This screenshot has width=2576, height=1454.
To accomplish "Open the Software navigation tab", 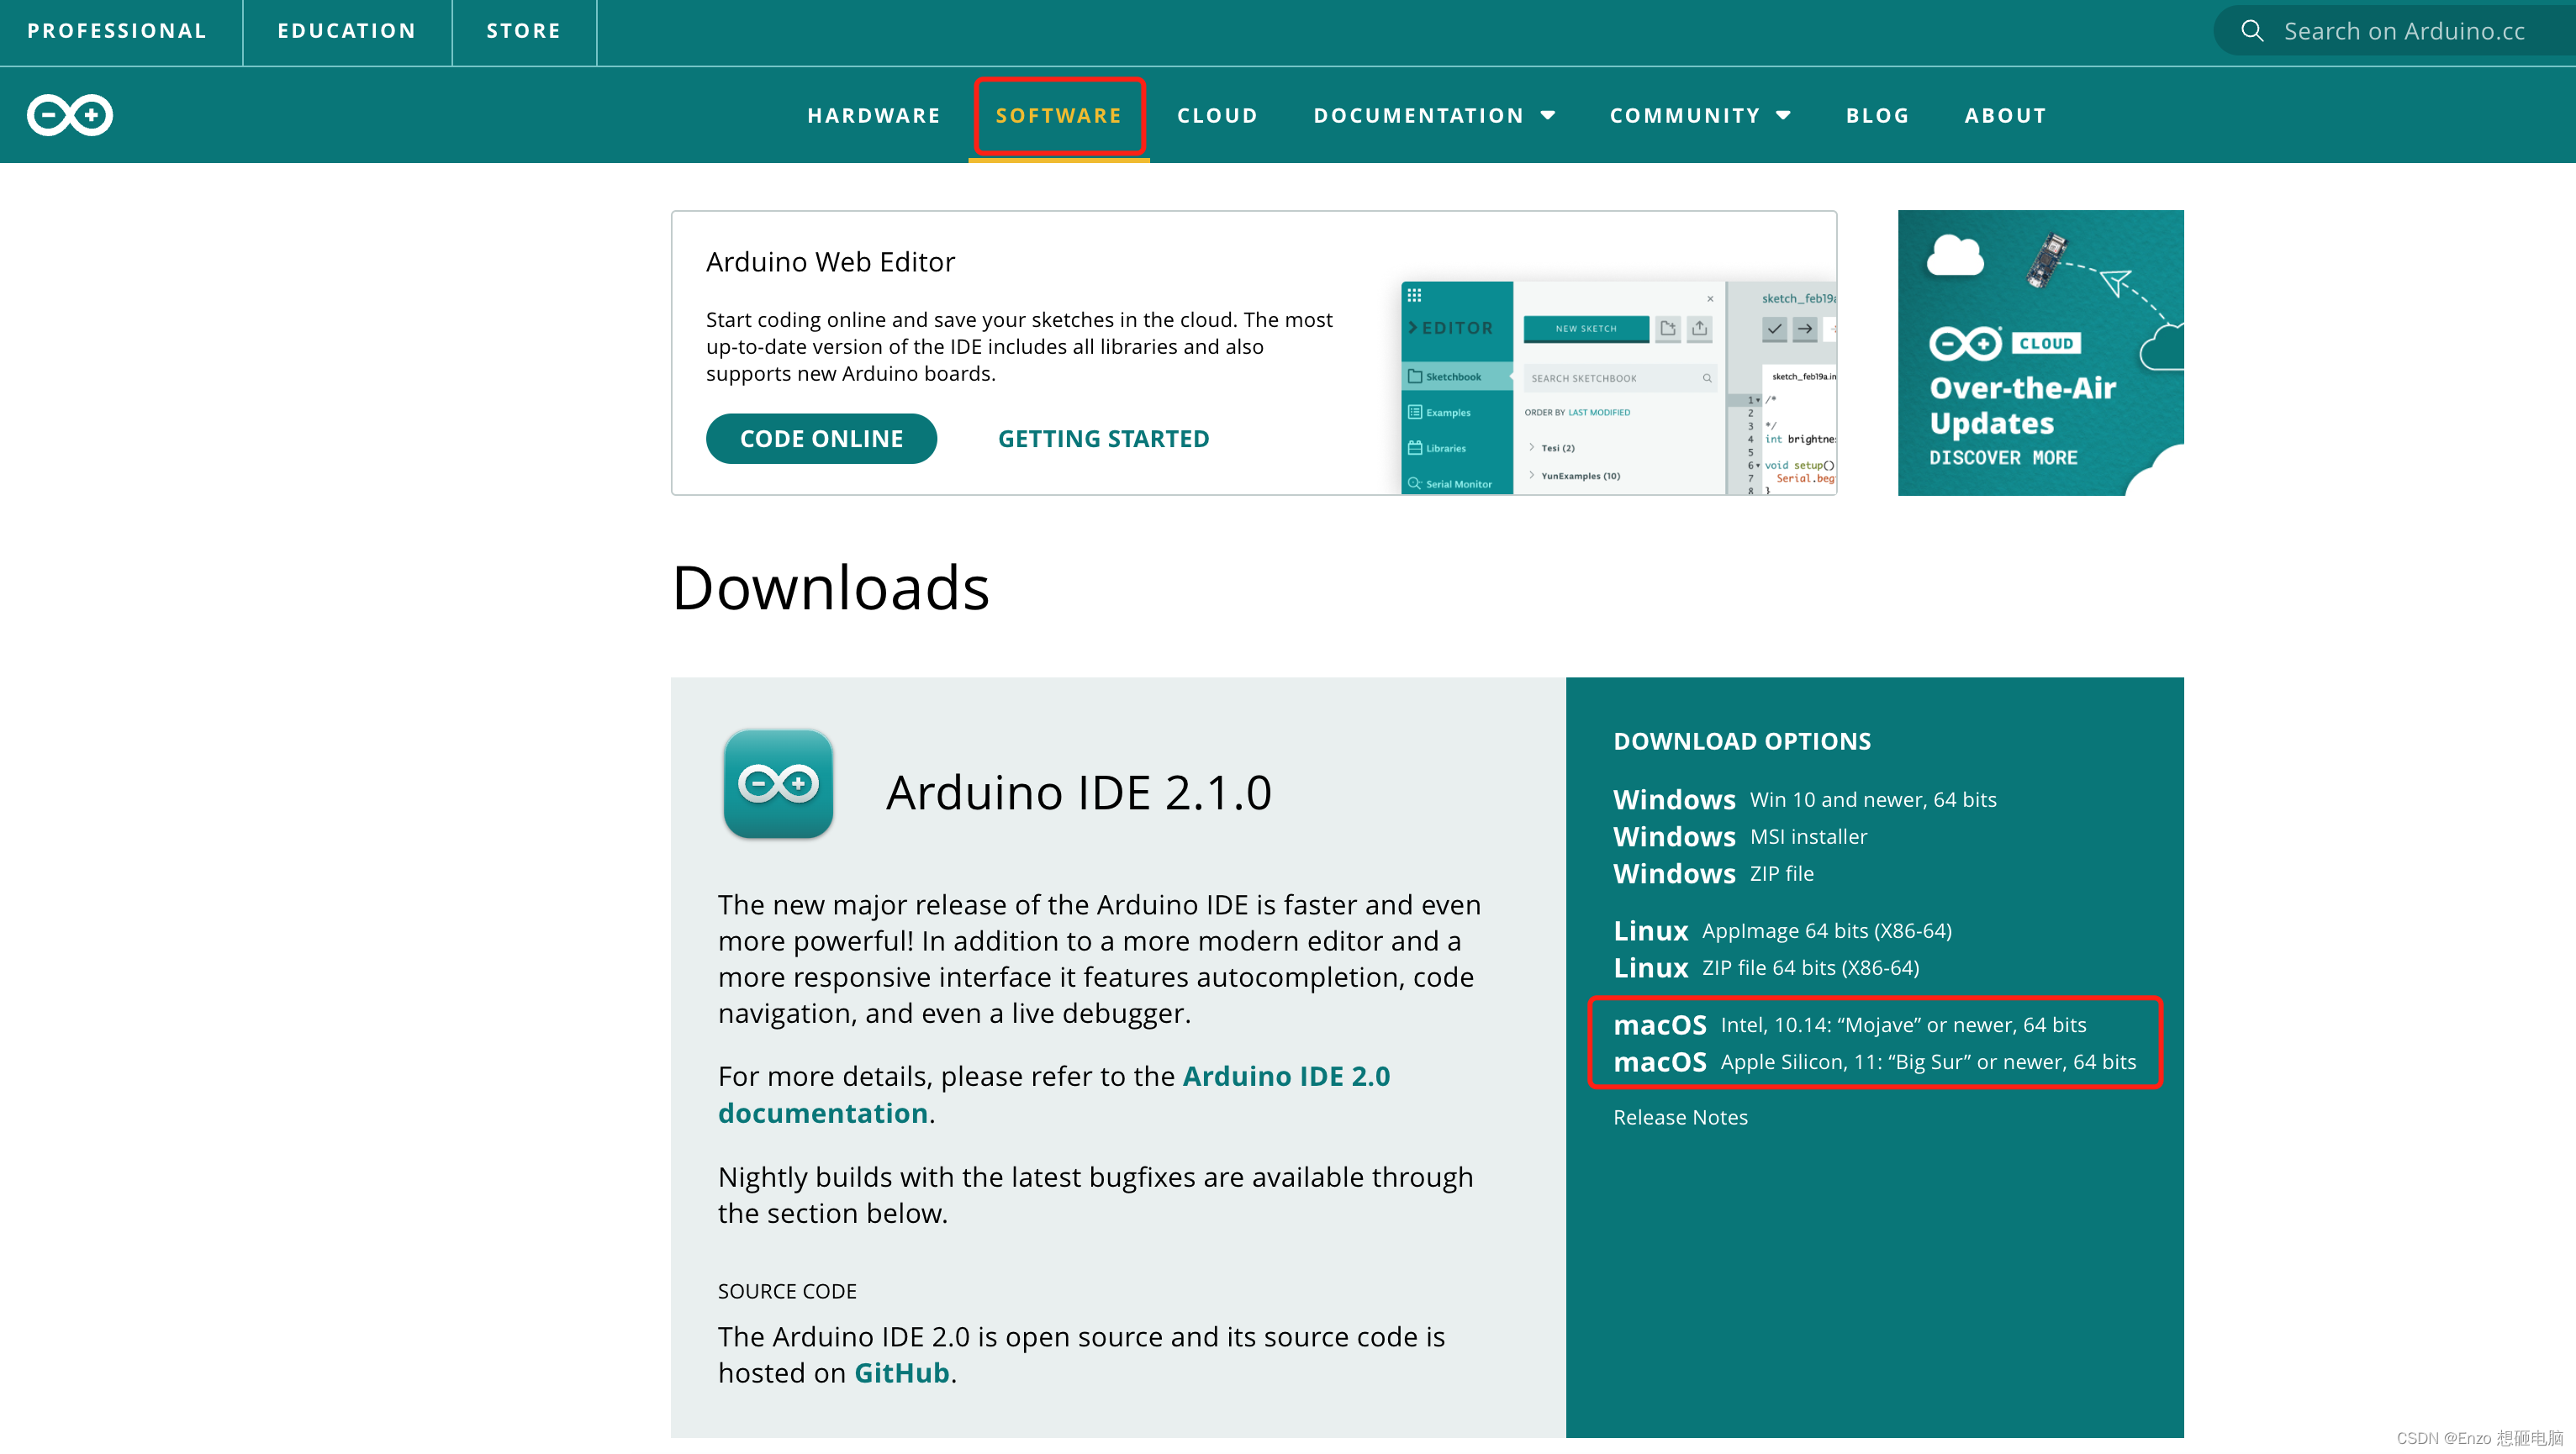I will click(1058, 115).
